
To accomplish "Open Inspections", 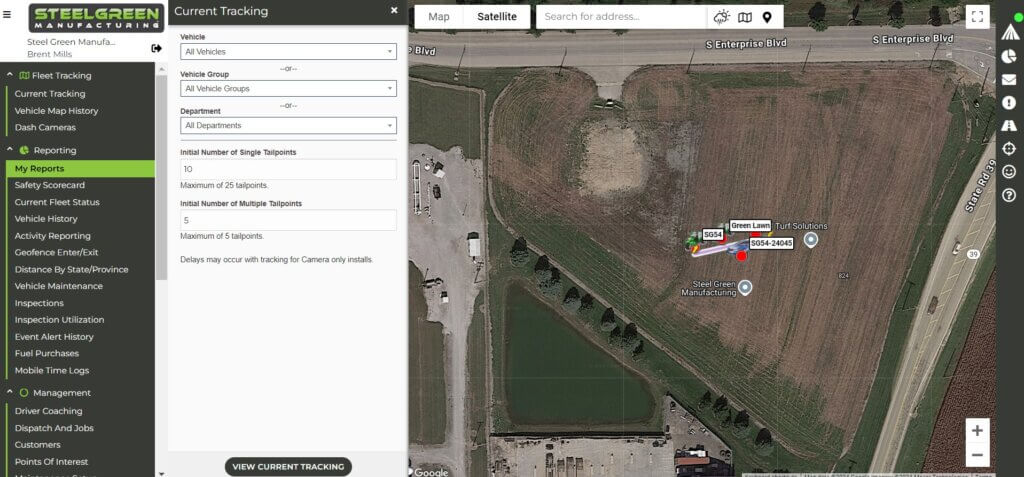I will tap(39, 303).
